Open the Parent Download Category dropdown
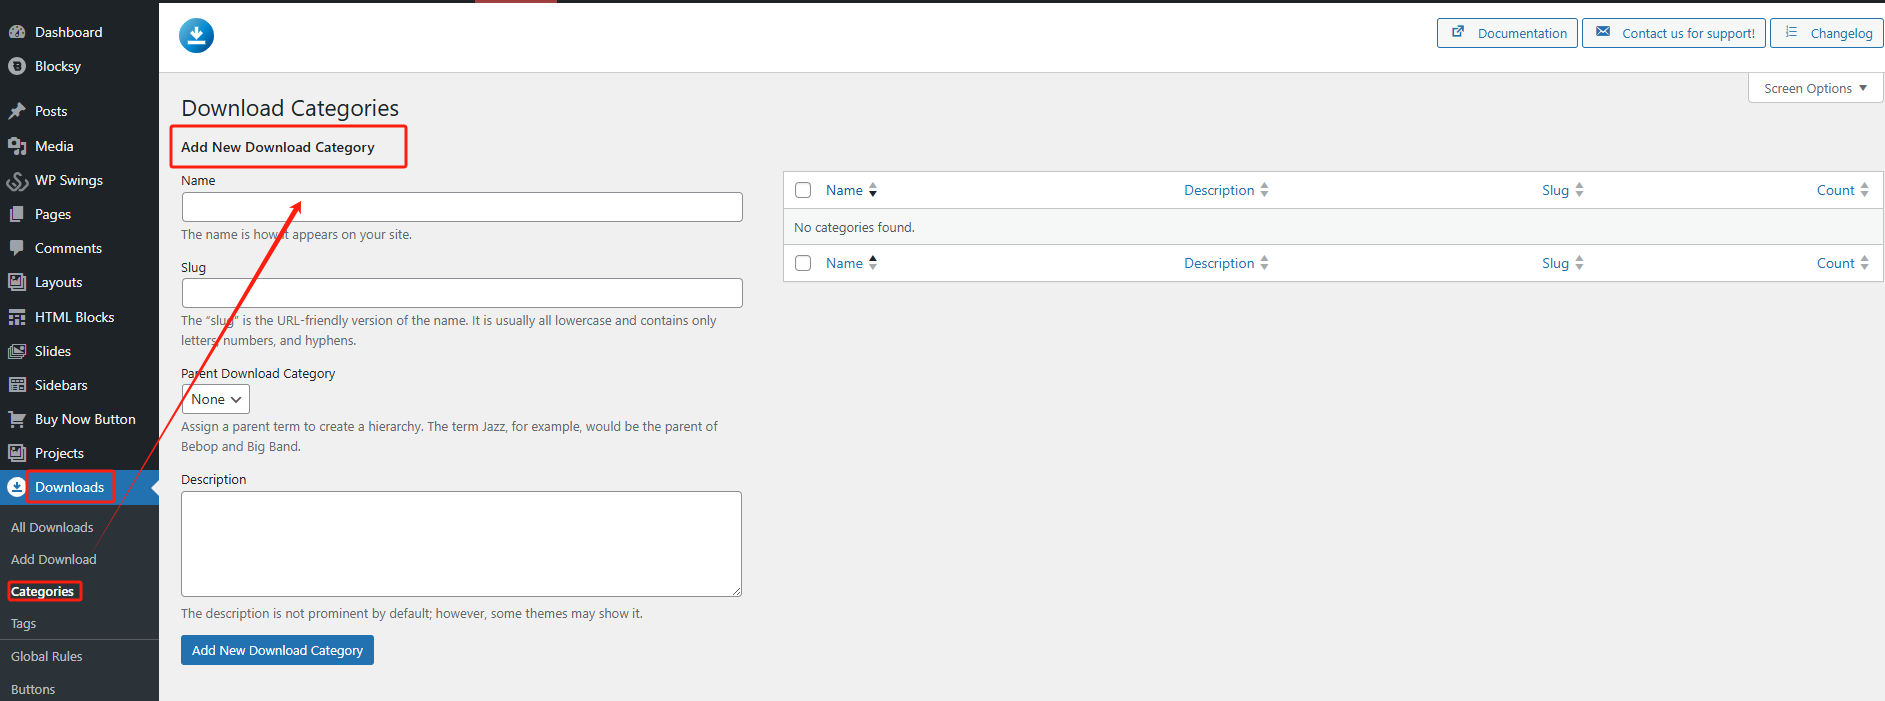The height and width of the screenshot is (701, 1885). click(216, 399)
